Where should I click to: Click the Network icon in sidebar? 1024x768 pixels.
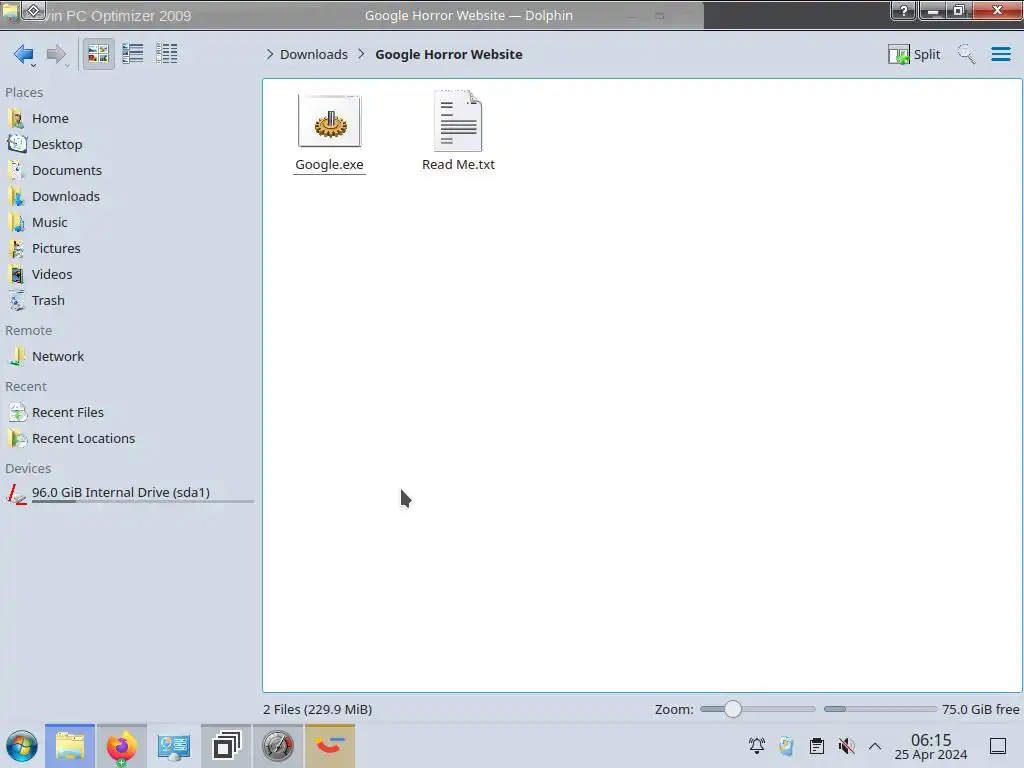[x=17, y=357]
